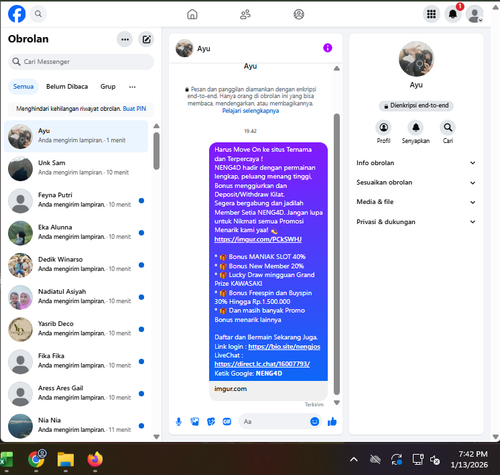Open the Friends icon in top navigation
This screenshot has height=475, width=500.
(245, 14)
